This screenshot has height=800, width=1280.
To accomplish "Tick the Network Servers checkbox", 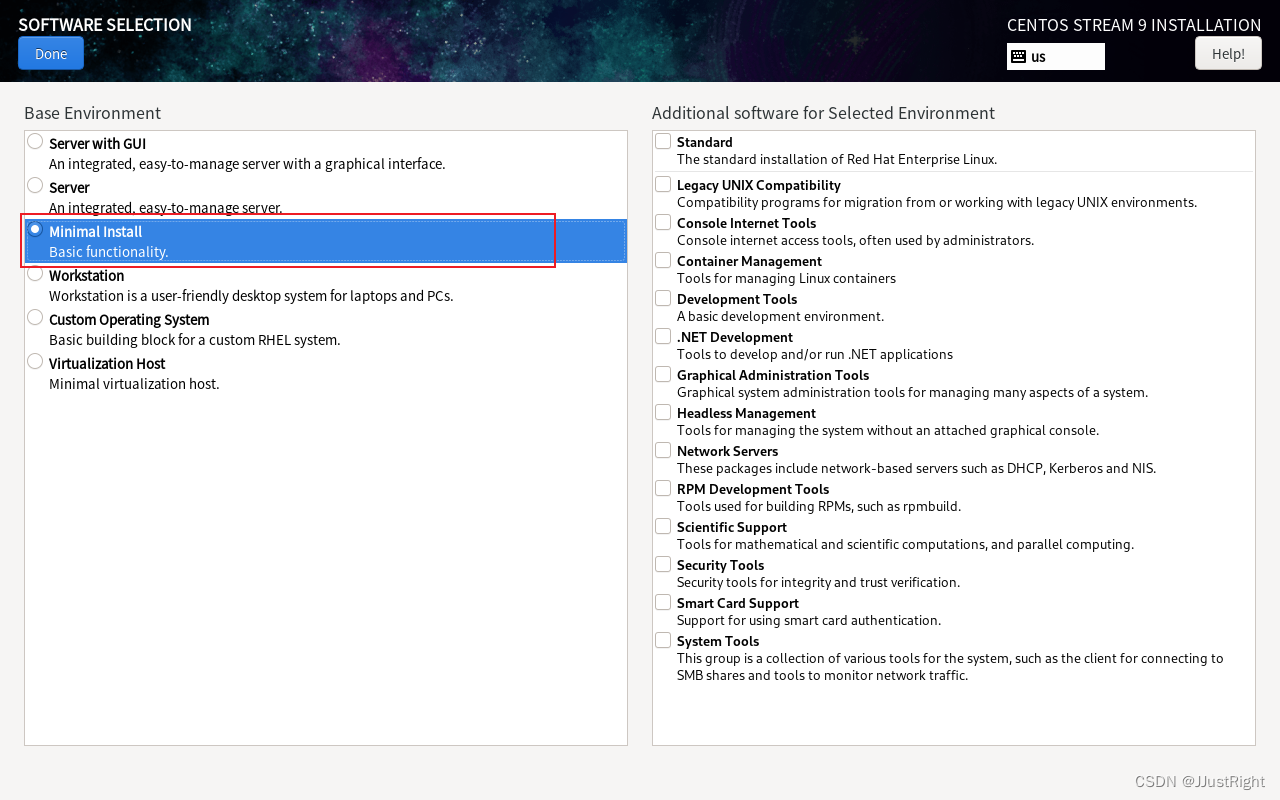I will [663, 450].
